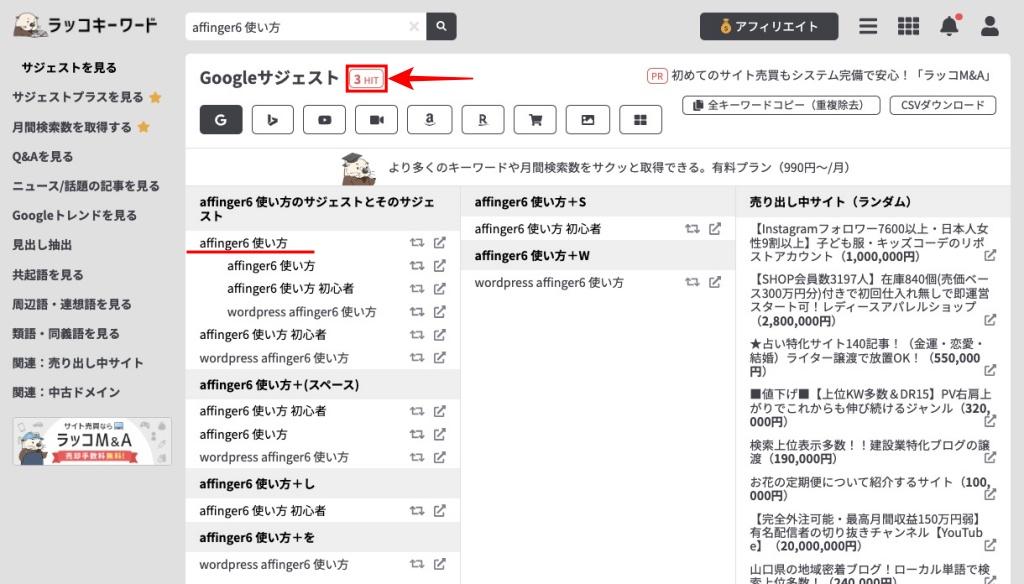This screenshot has height=584, width=1024.
Task: Re-search icon for affinger6 使い方 in +S section
Action: 692,229
